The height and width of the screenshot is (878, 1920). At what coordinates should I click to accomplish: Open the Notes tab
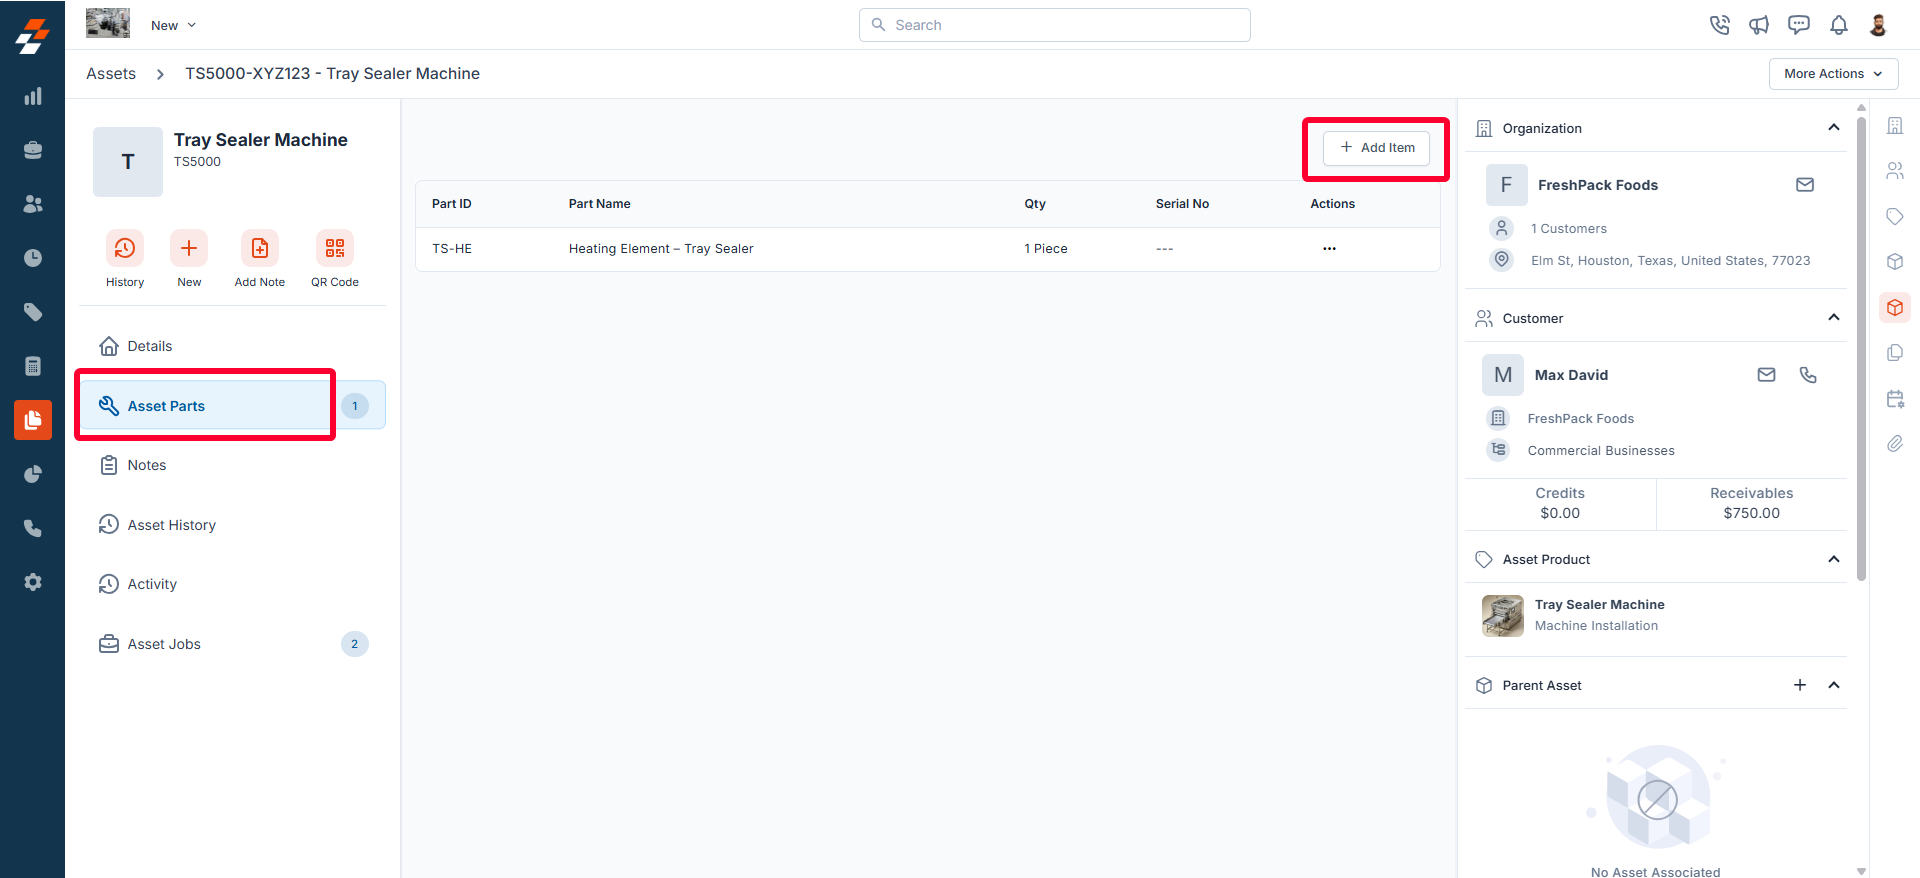coord(232,465)
